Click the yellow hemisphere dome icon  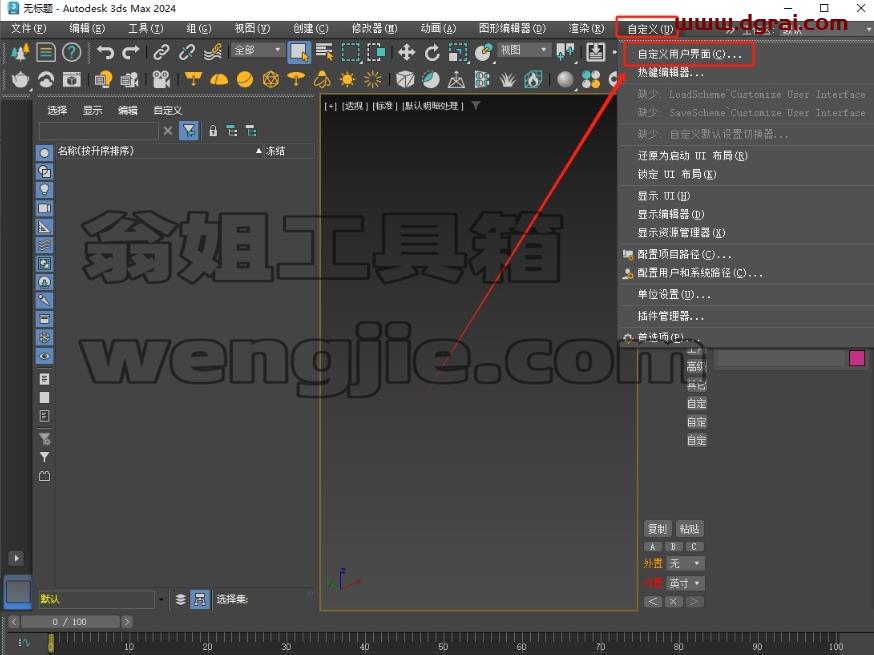219,80
